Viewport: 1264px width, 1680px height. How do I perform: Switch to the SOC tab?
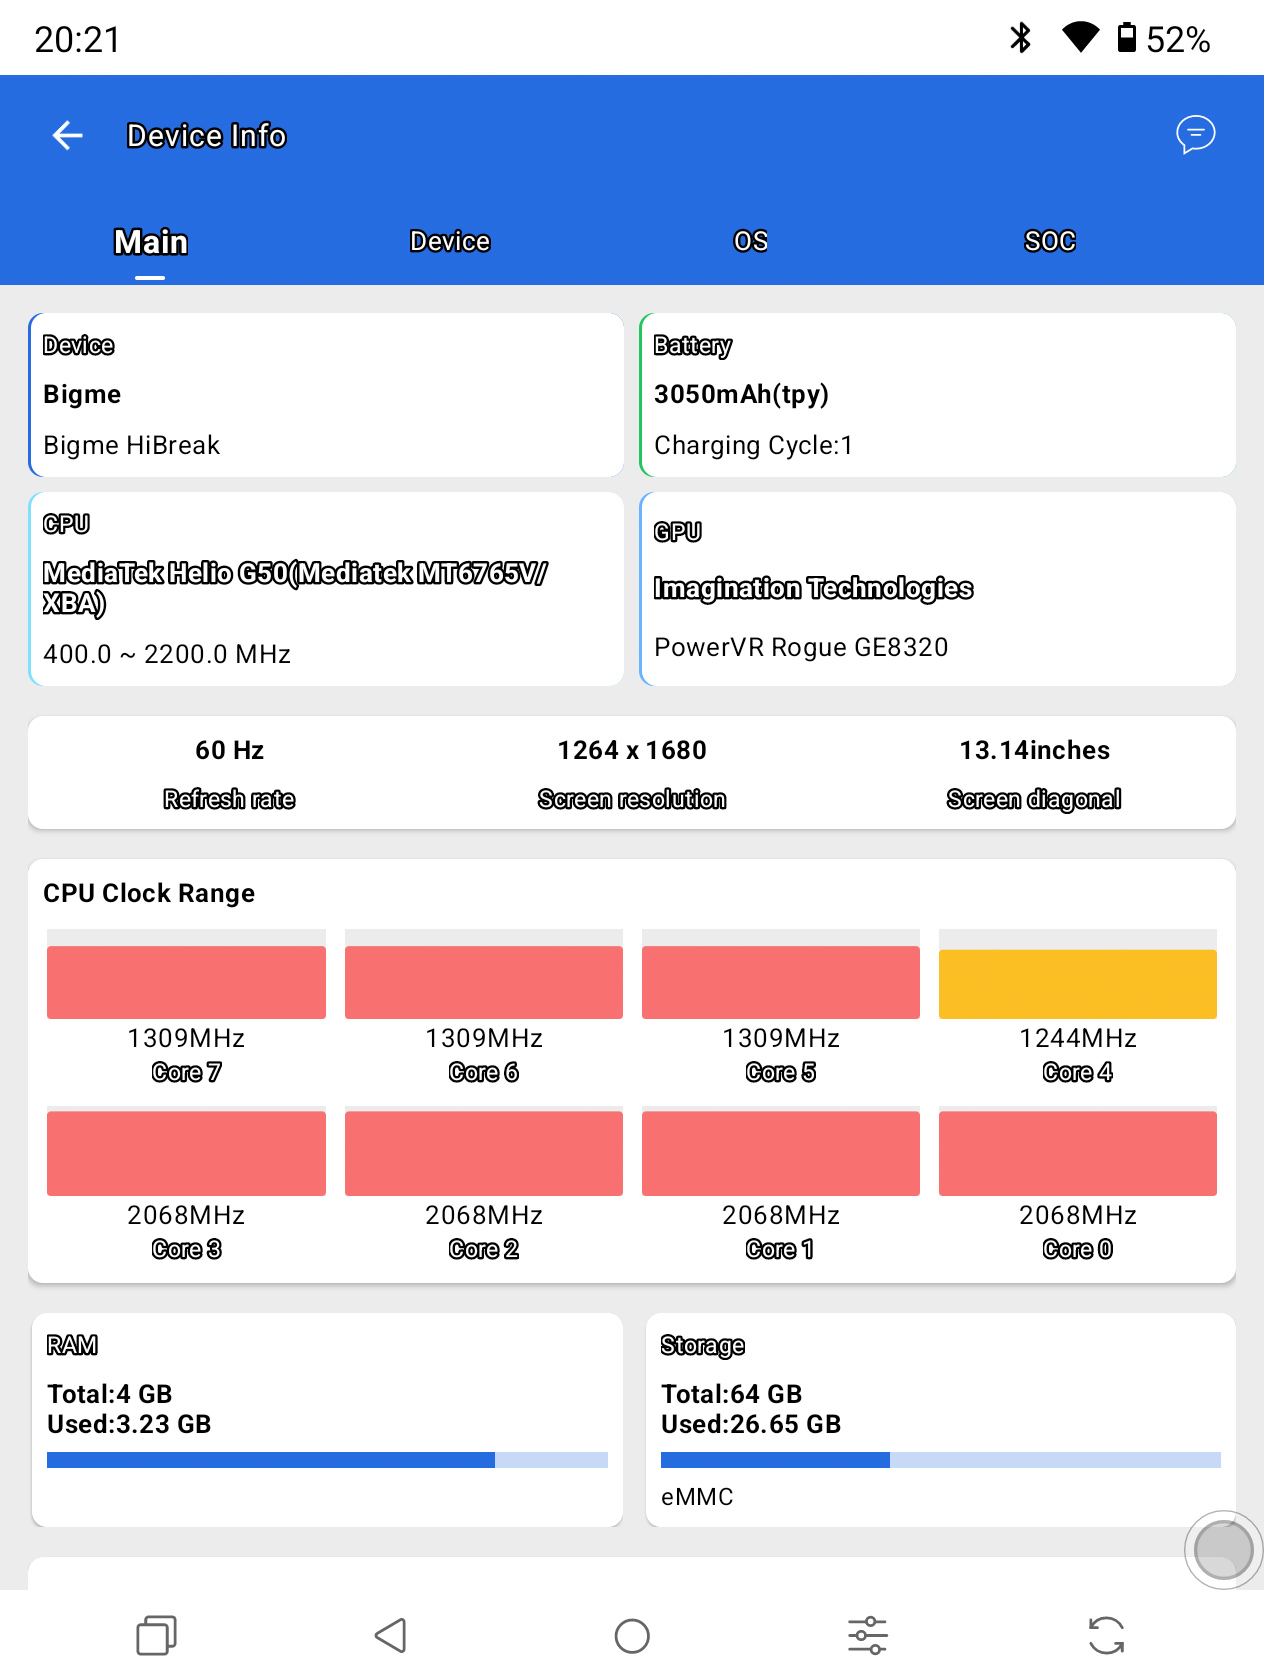tap(1050, 242)
